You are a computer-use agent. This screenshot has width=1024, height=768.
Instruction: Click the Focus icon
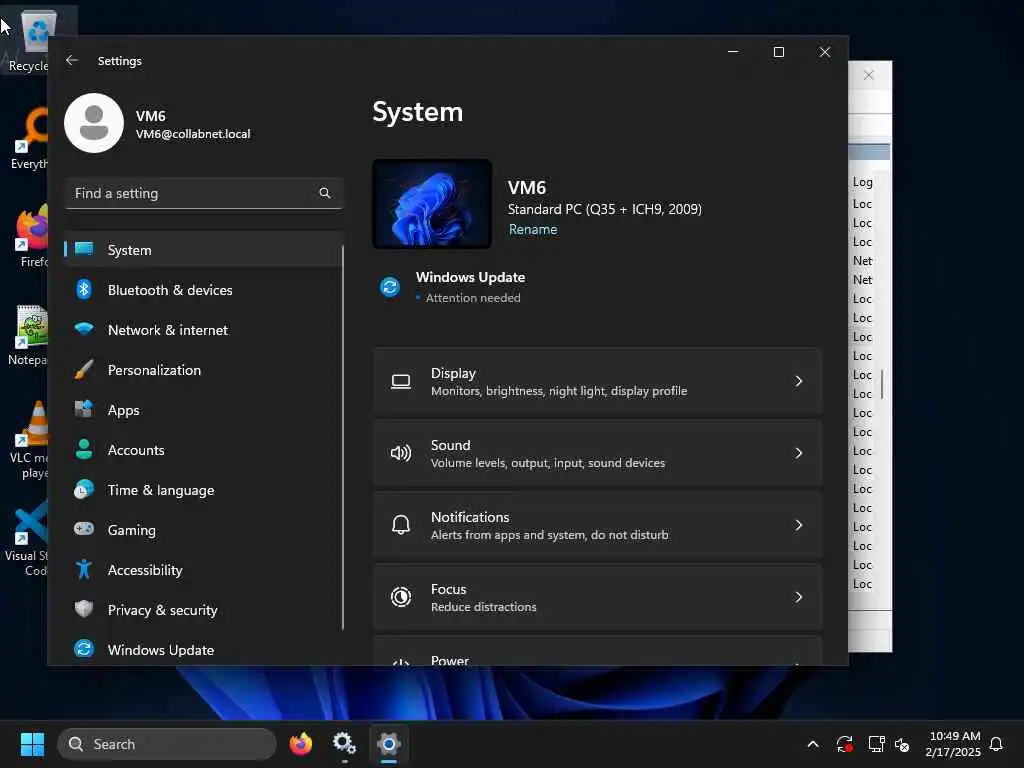tap(401, 597)
